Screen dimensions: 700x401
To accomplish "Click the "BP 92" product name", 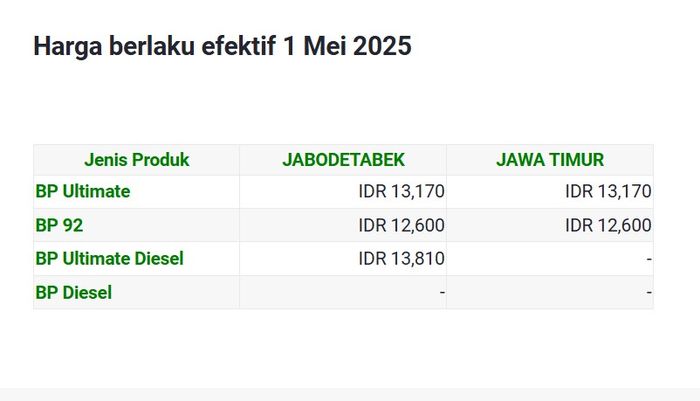I will tap(59, 225).
